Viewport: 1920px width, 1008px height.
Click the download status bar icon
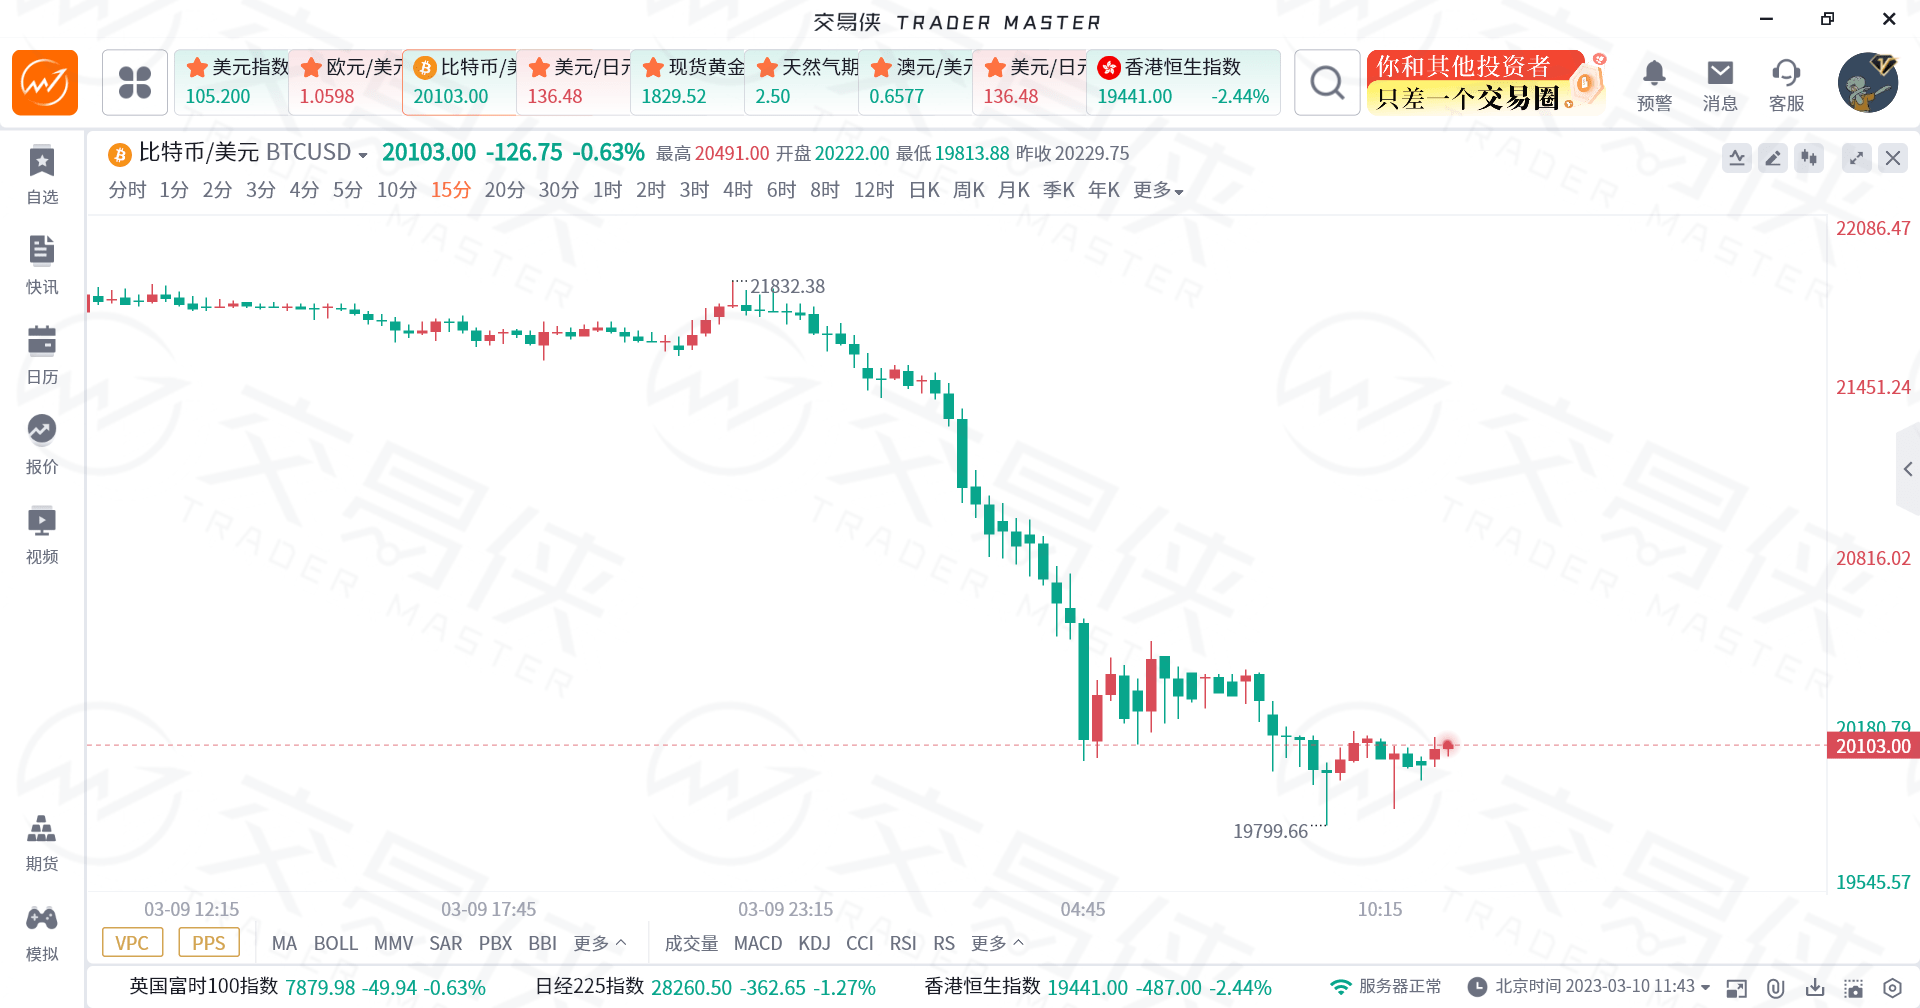click(x=1815, y=988)
